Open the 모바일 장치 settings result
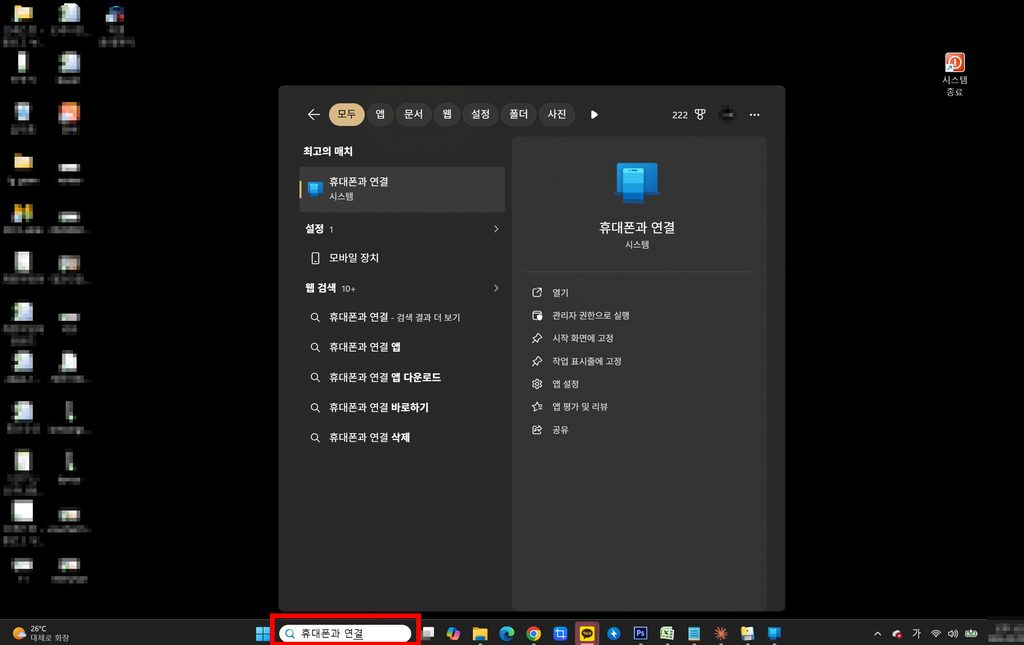This screenshot has width=1024, height=645. (x=402, y=258)
